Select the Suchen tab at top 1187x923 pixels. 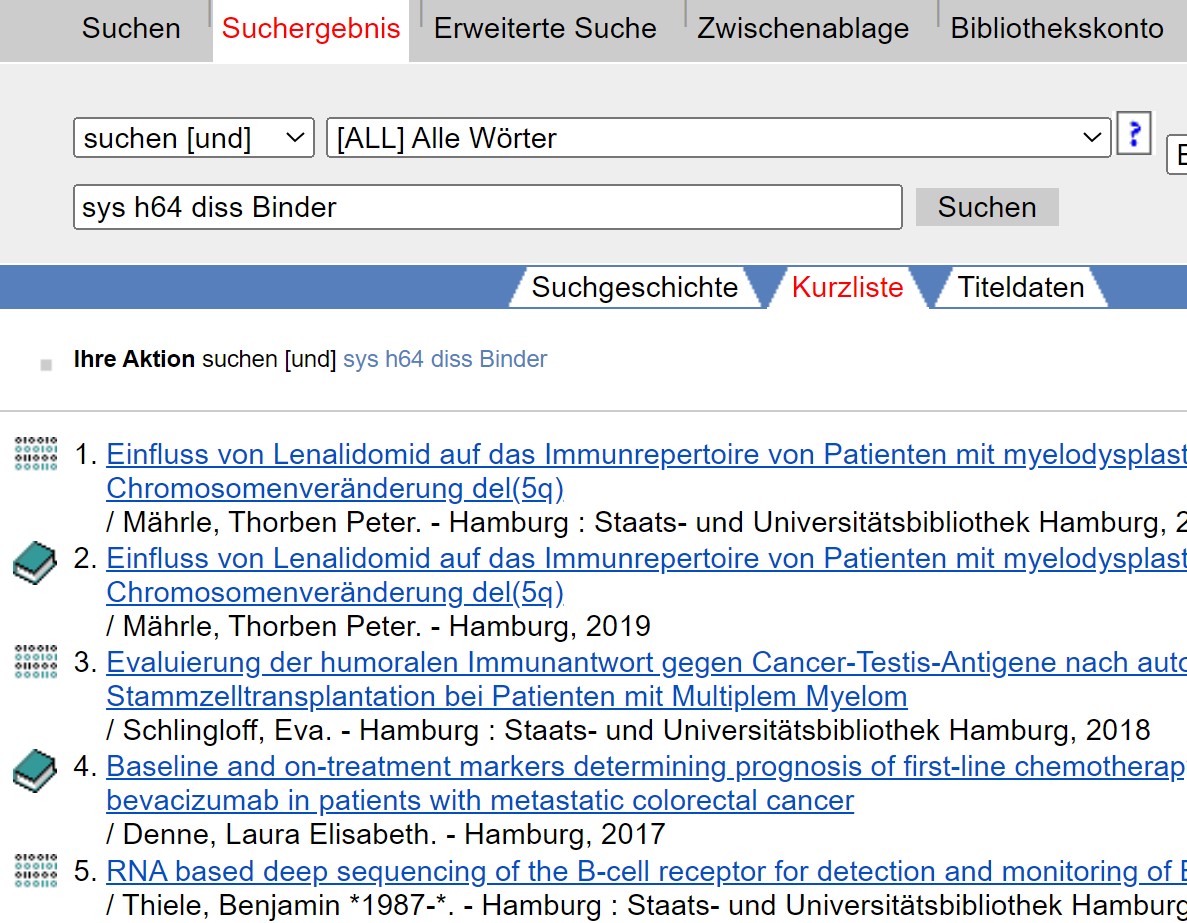pos(131,29)
